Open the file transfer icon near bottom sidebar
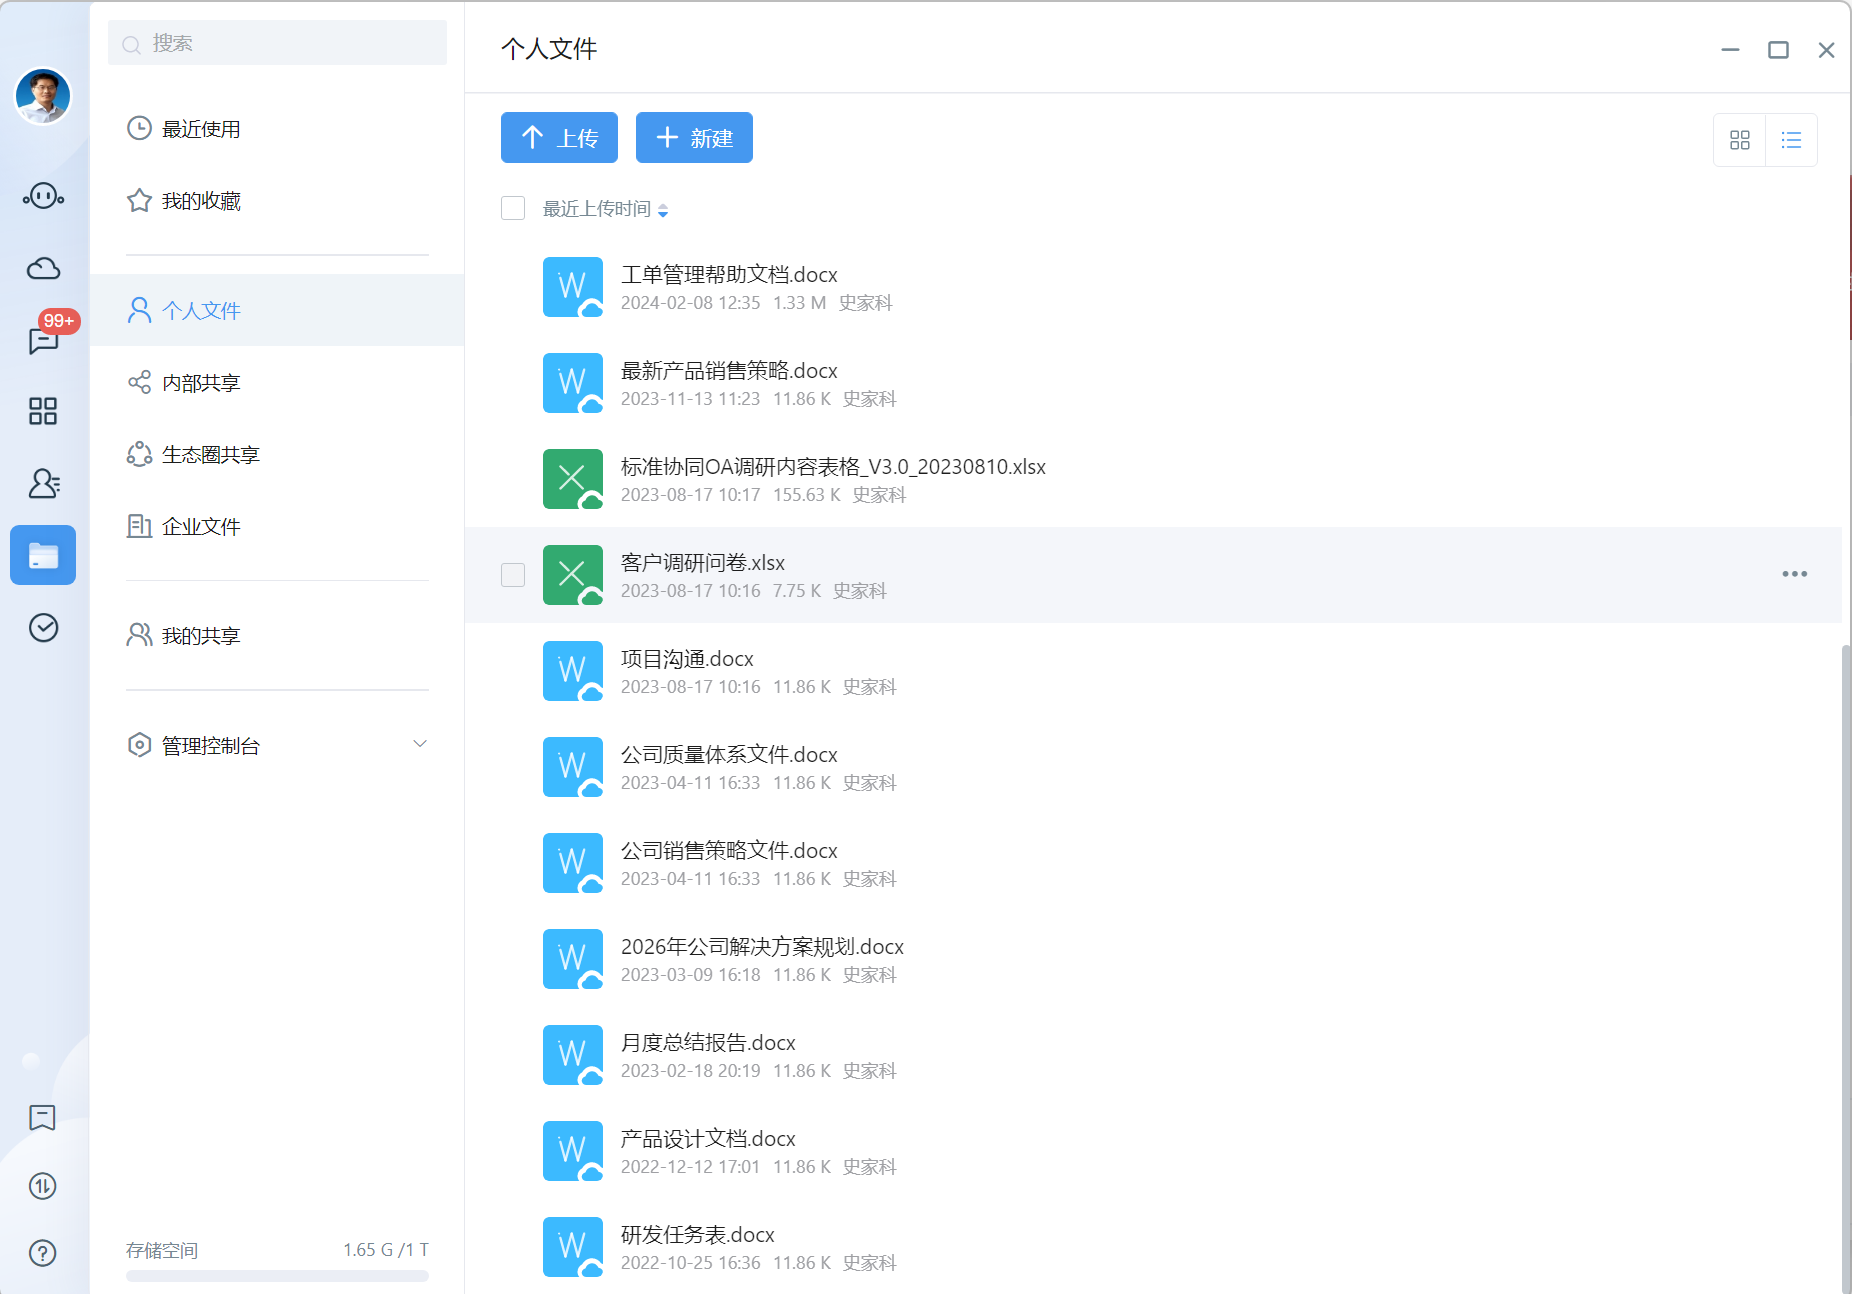The width and height of the screenshot is (1852, 1294). click(42, 1186)
